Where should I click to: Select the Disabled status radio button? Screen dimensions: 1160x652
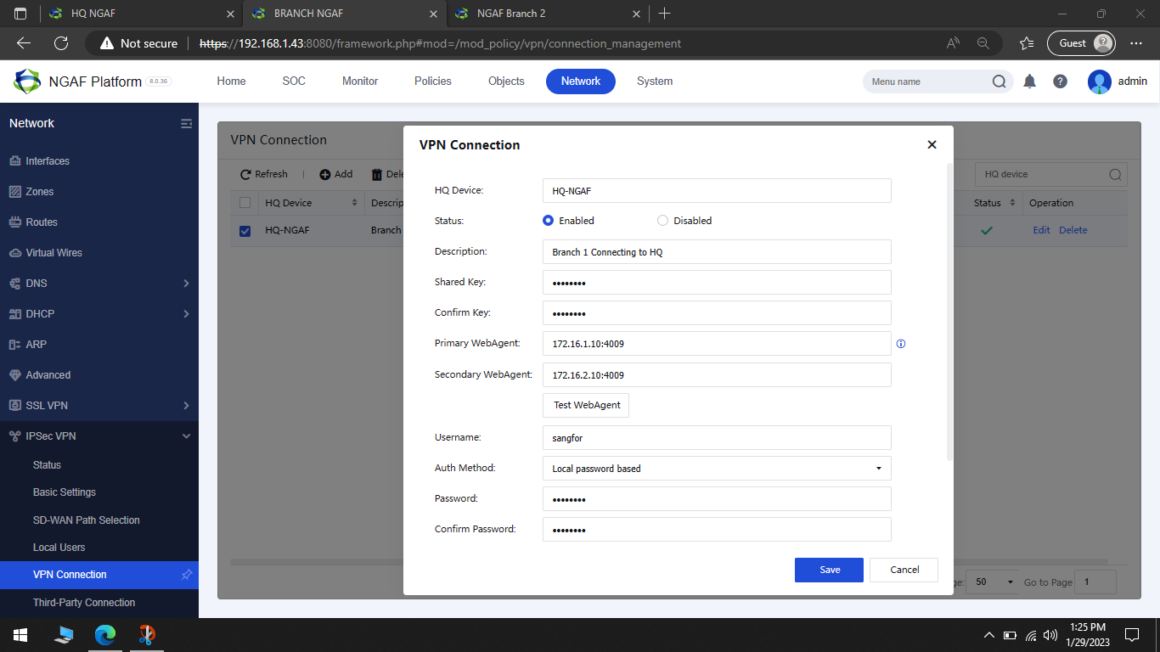click(x=662, y=220)
